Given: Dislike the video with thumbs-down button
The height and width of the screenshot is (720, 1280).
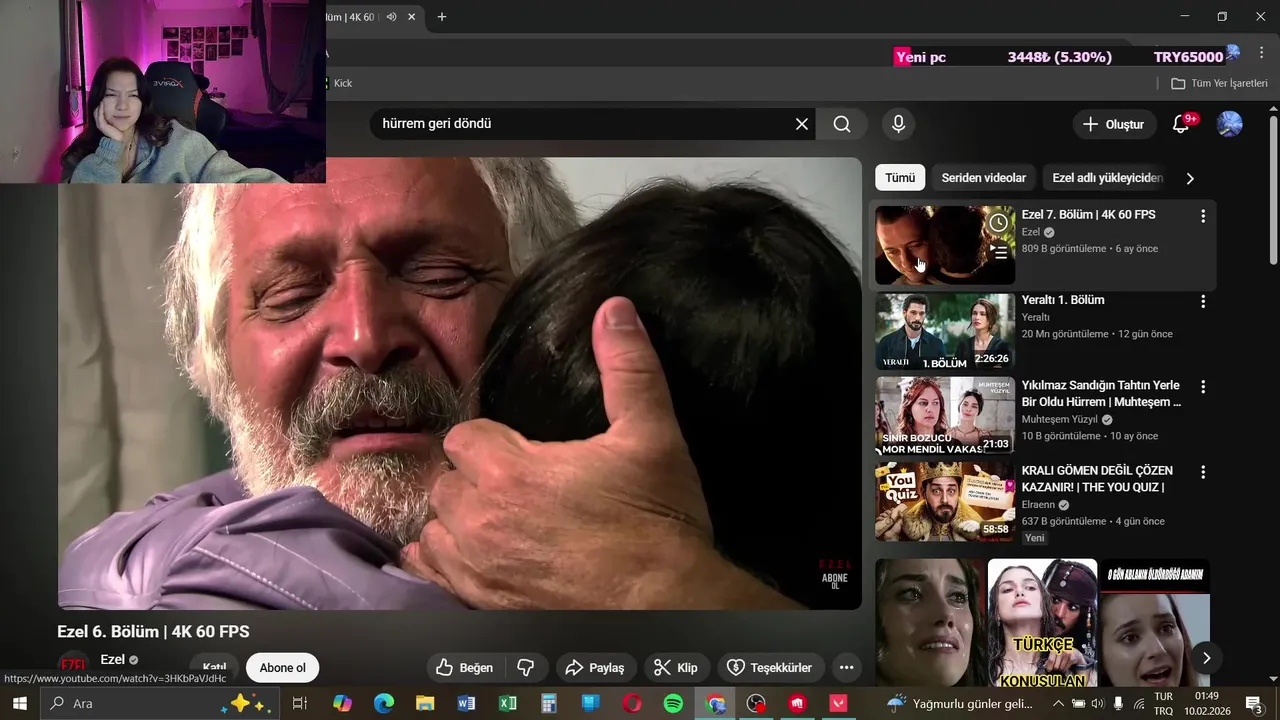Looking at the screenshot, I should [526, 667].
